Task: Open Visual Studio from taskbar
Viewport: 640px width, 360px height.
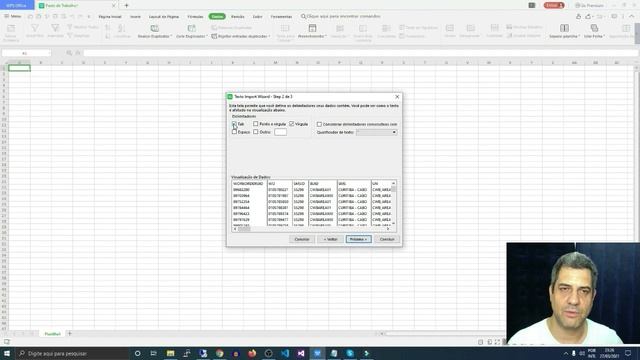Action: point(301,353)
